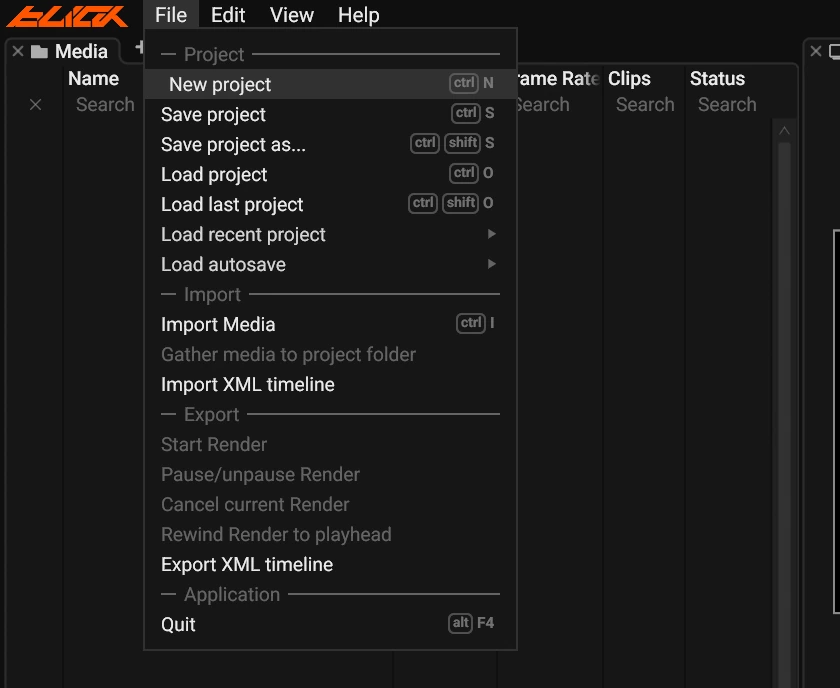Choose Import Media from menu

pyautogui.click(x=331, y=324)
